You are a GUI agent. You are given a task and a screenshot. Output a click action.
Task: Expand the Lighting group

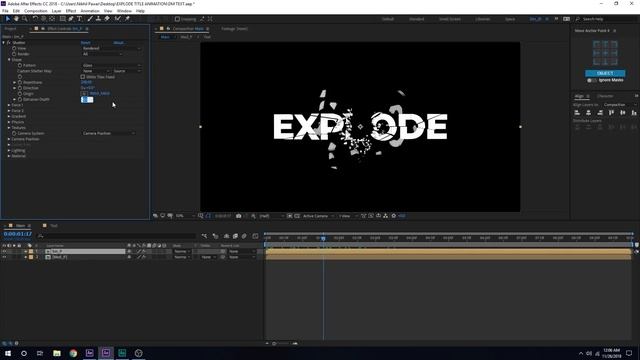[9, 151]
